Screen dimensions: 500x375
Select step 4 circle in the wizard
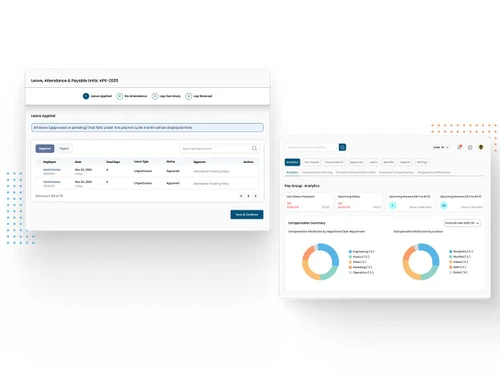[189, 96]
